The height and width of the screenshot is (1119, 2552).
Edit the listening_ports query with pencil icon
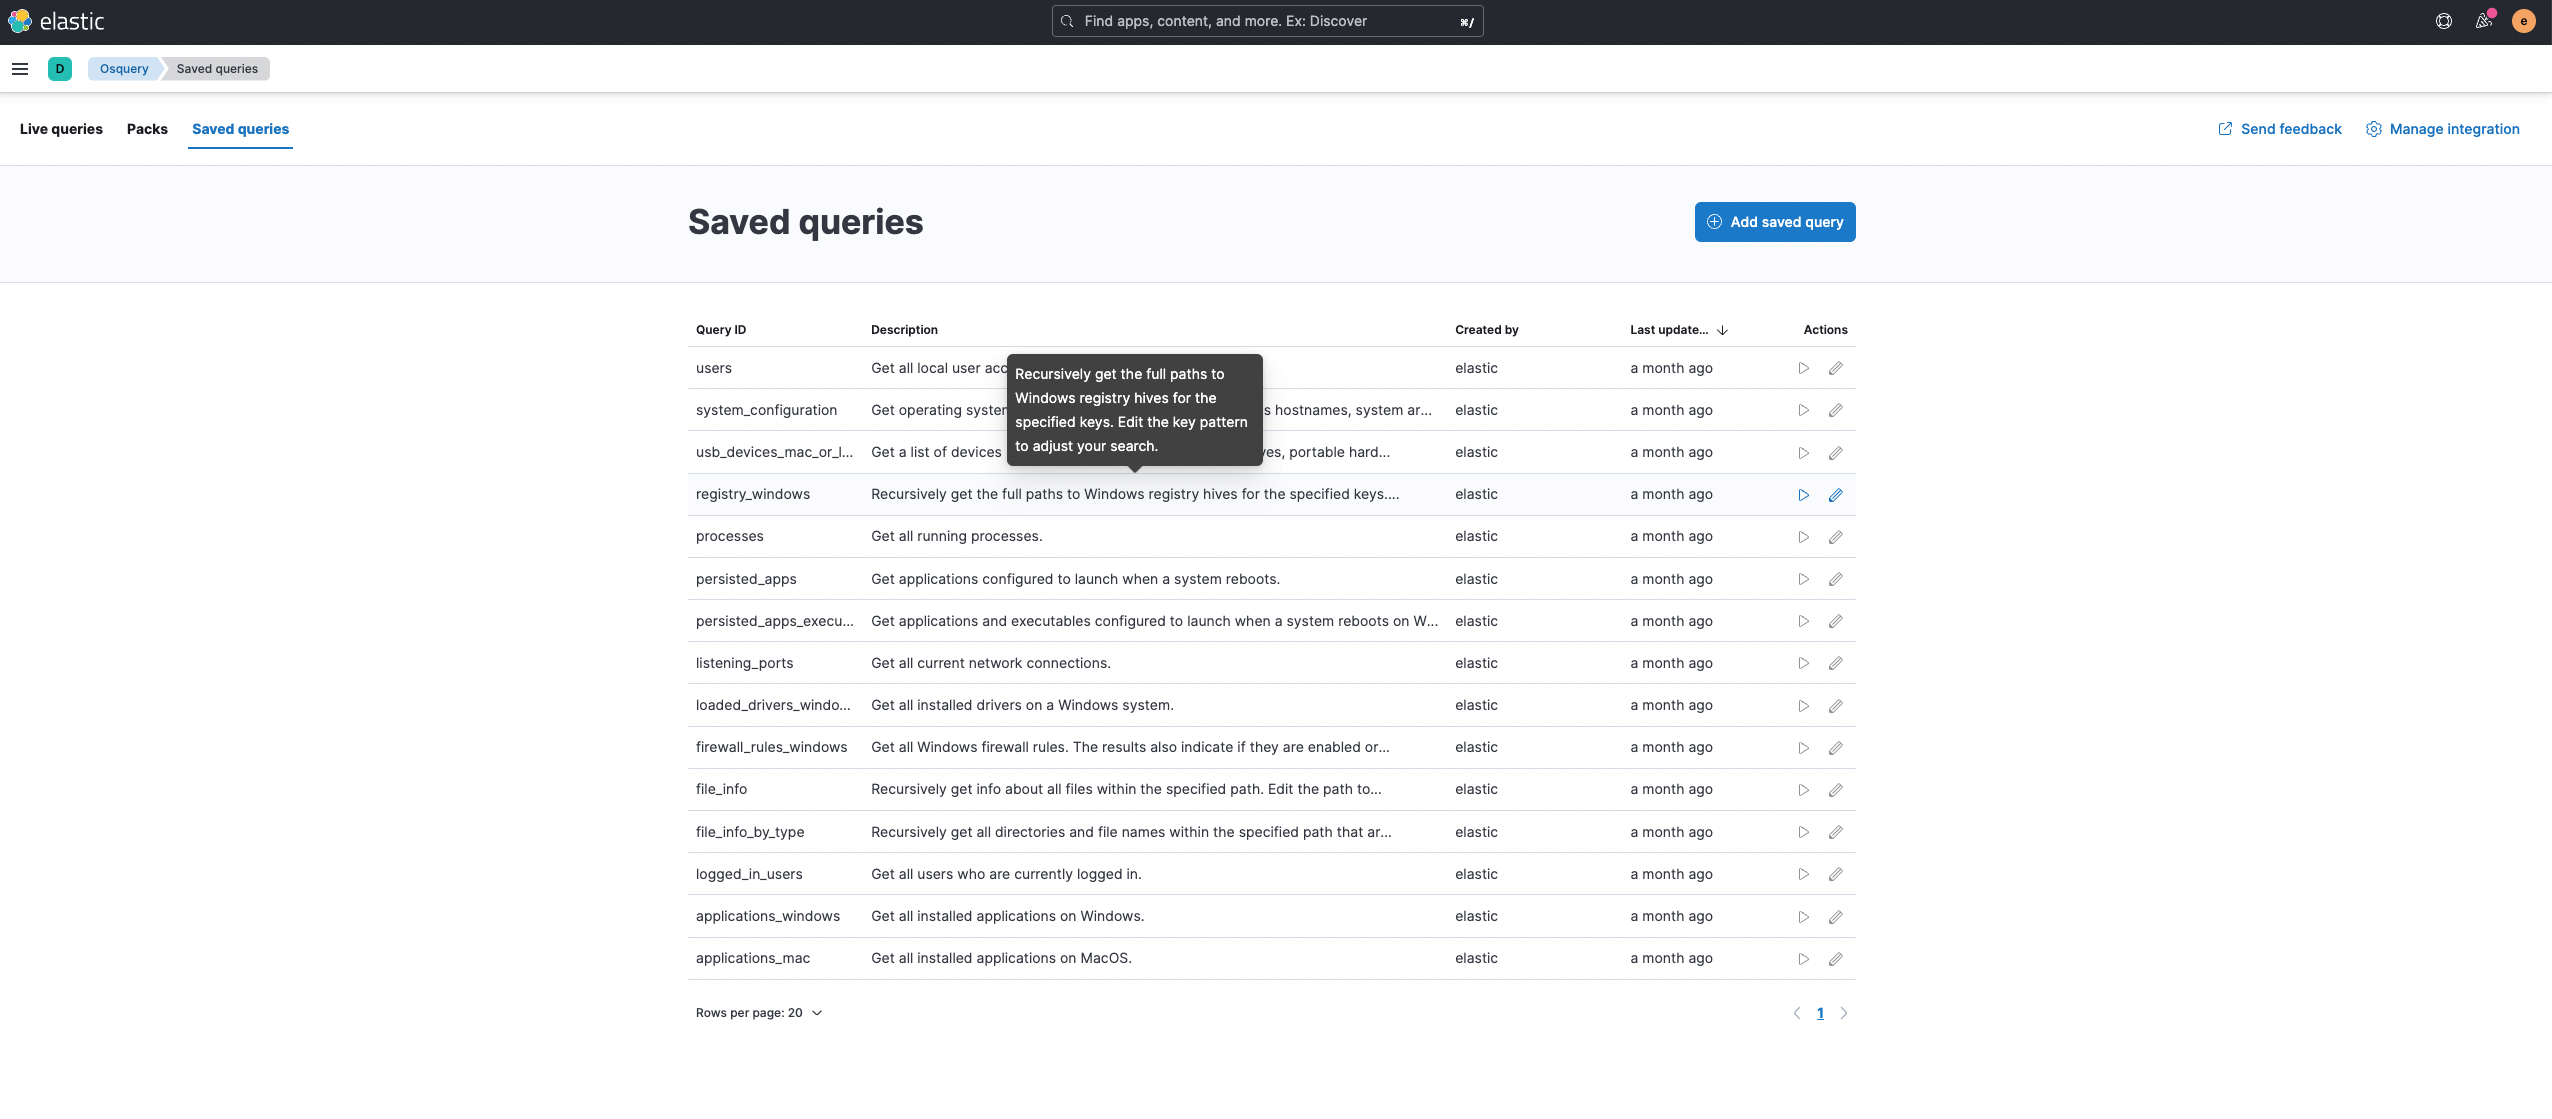(1835, 663)
